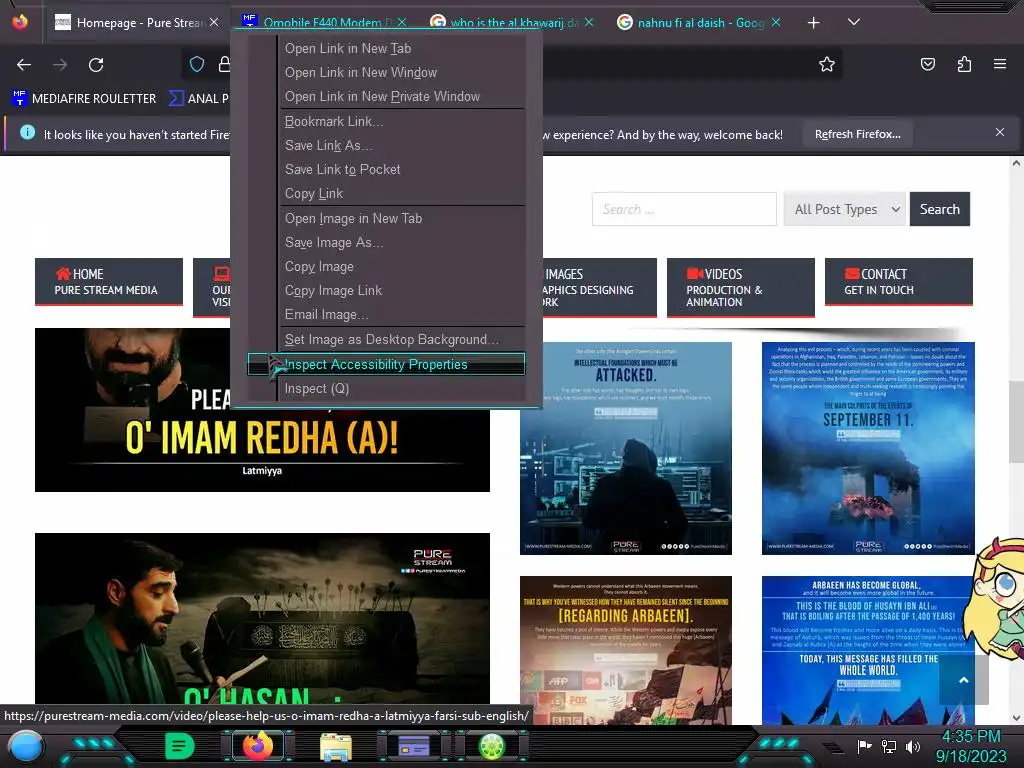Reload the current page
The width and height of the screenshot is (1024, 768).
[96, 65]
